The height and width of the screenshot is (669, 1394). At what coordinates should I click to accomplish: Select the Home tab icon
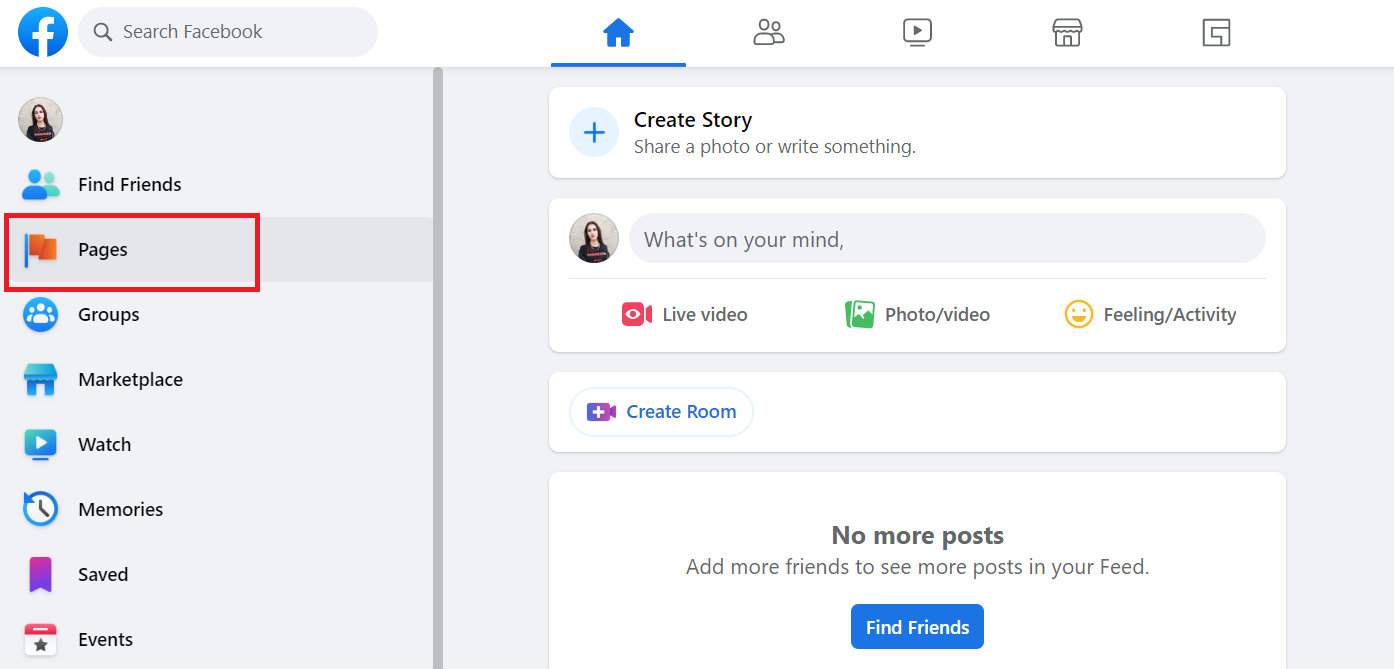[x=618, y=33]
